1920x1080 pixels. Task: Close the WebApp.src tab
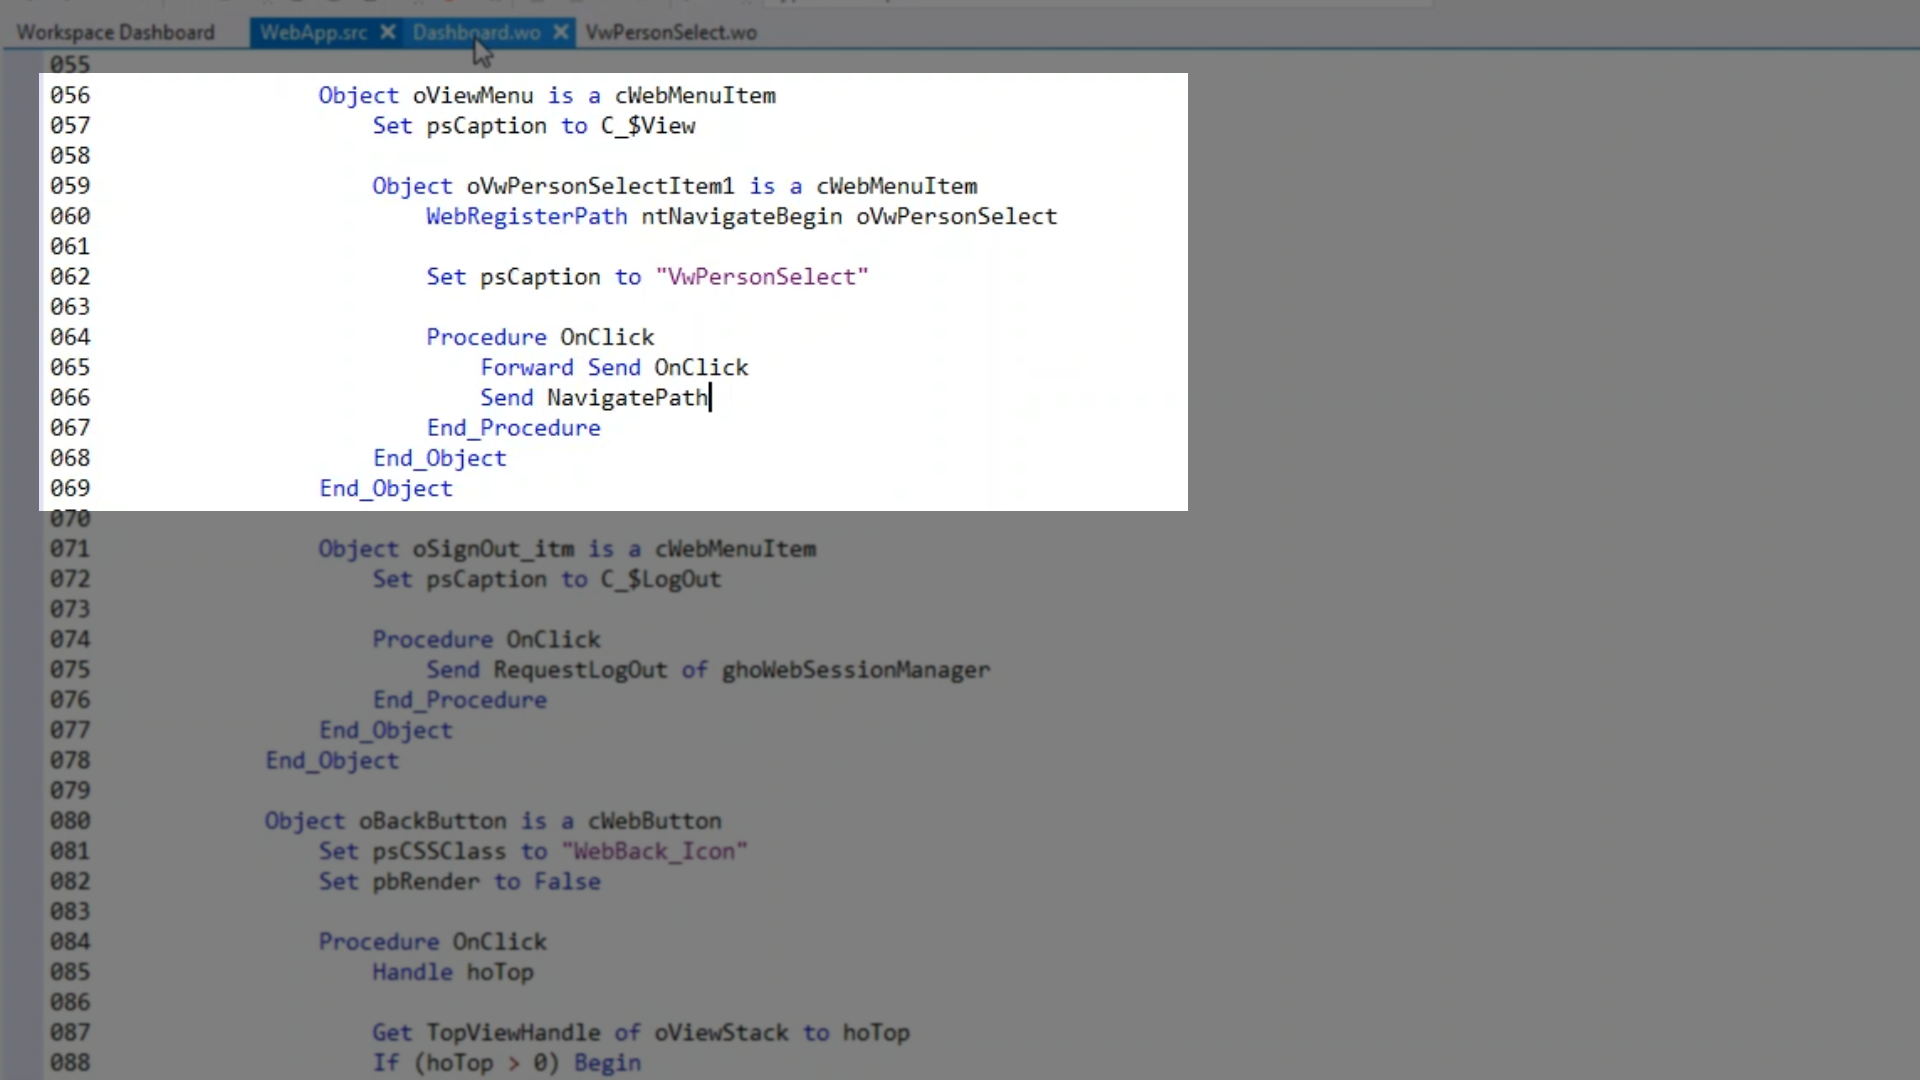(388, 32)
